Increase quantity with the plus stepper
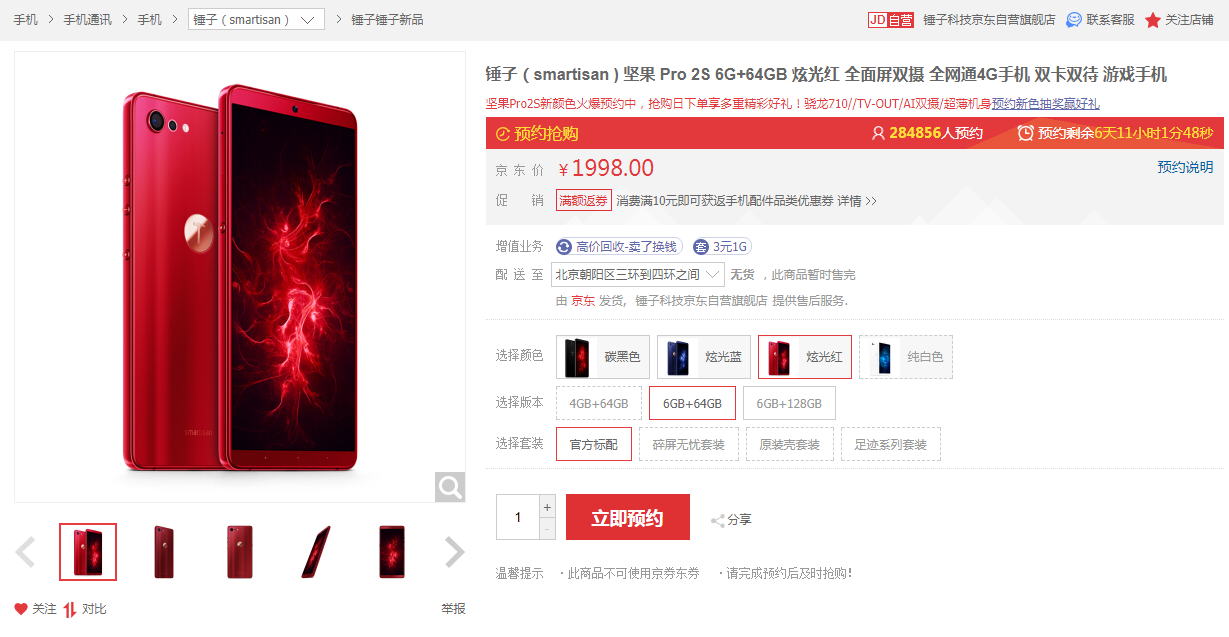The height and width of the screenshot is (637, 1229). click(547, 506)
